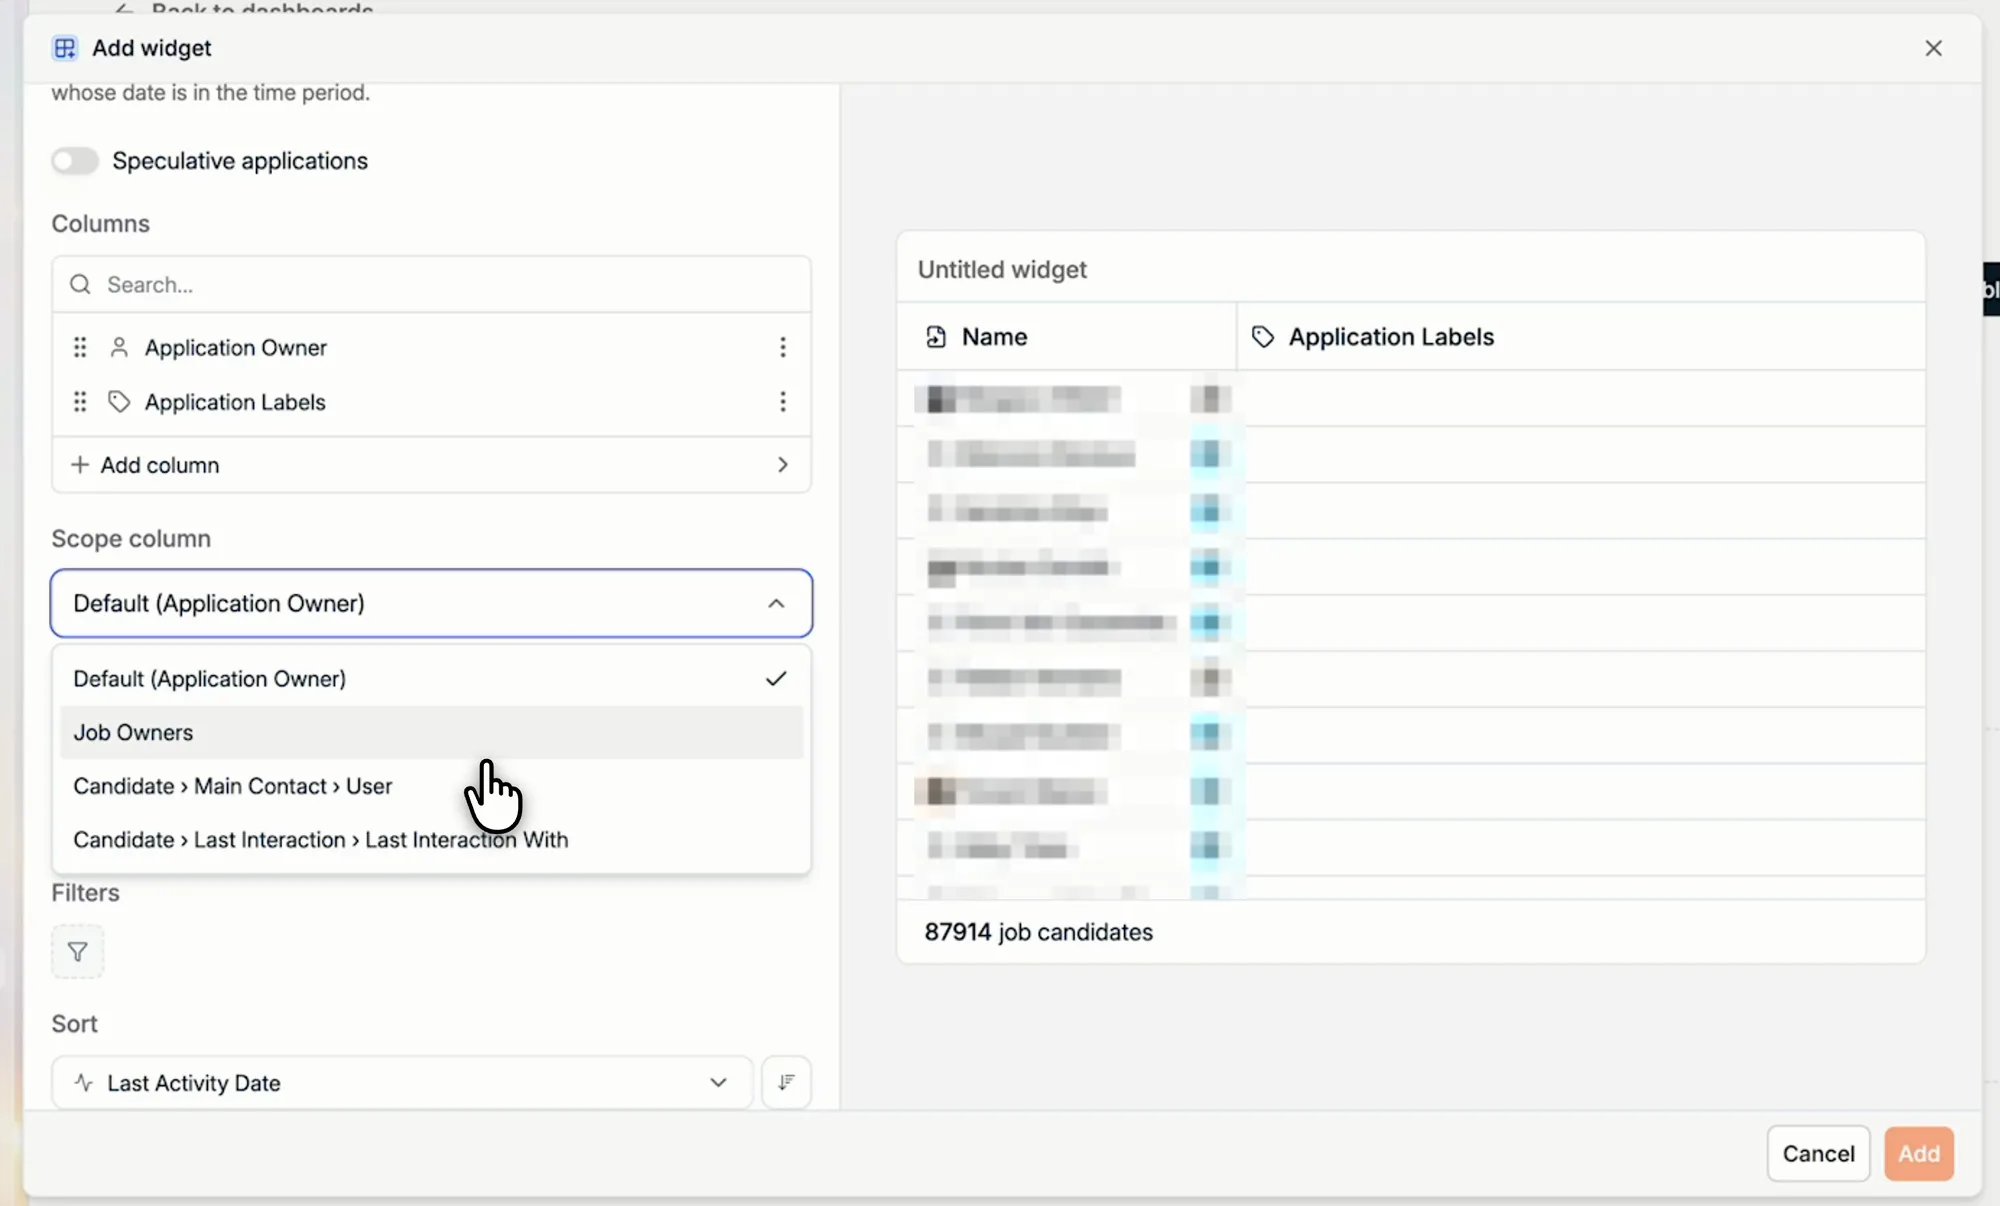Click the plus icon next to Add column
The width and height of the screenshot is (2000, 1206).
[x=80, y=465]
